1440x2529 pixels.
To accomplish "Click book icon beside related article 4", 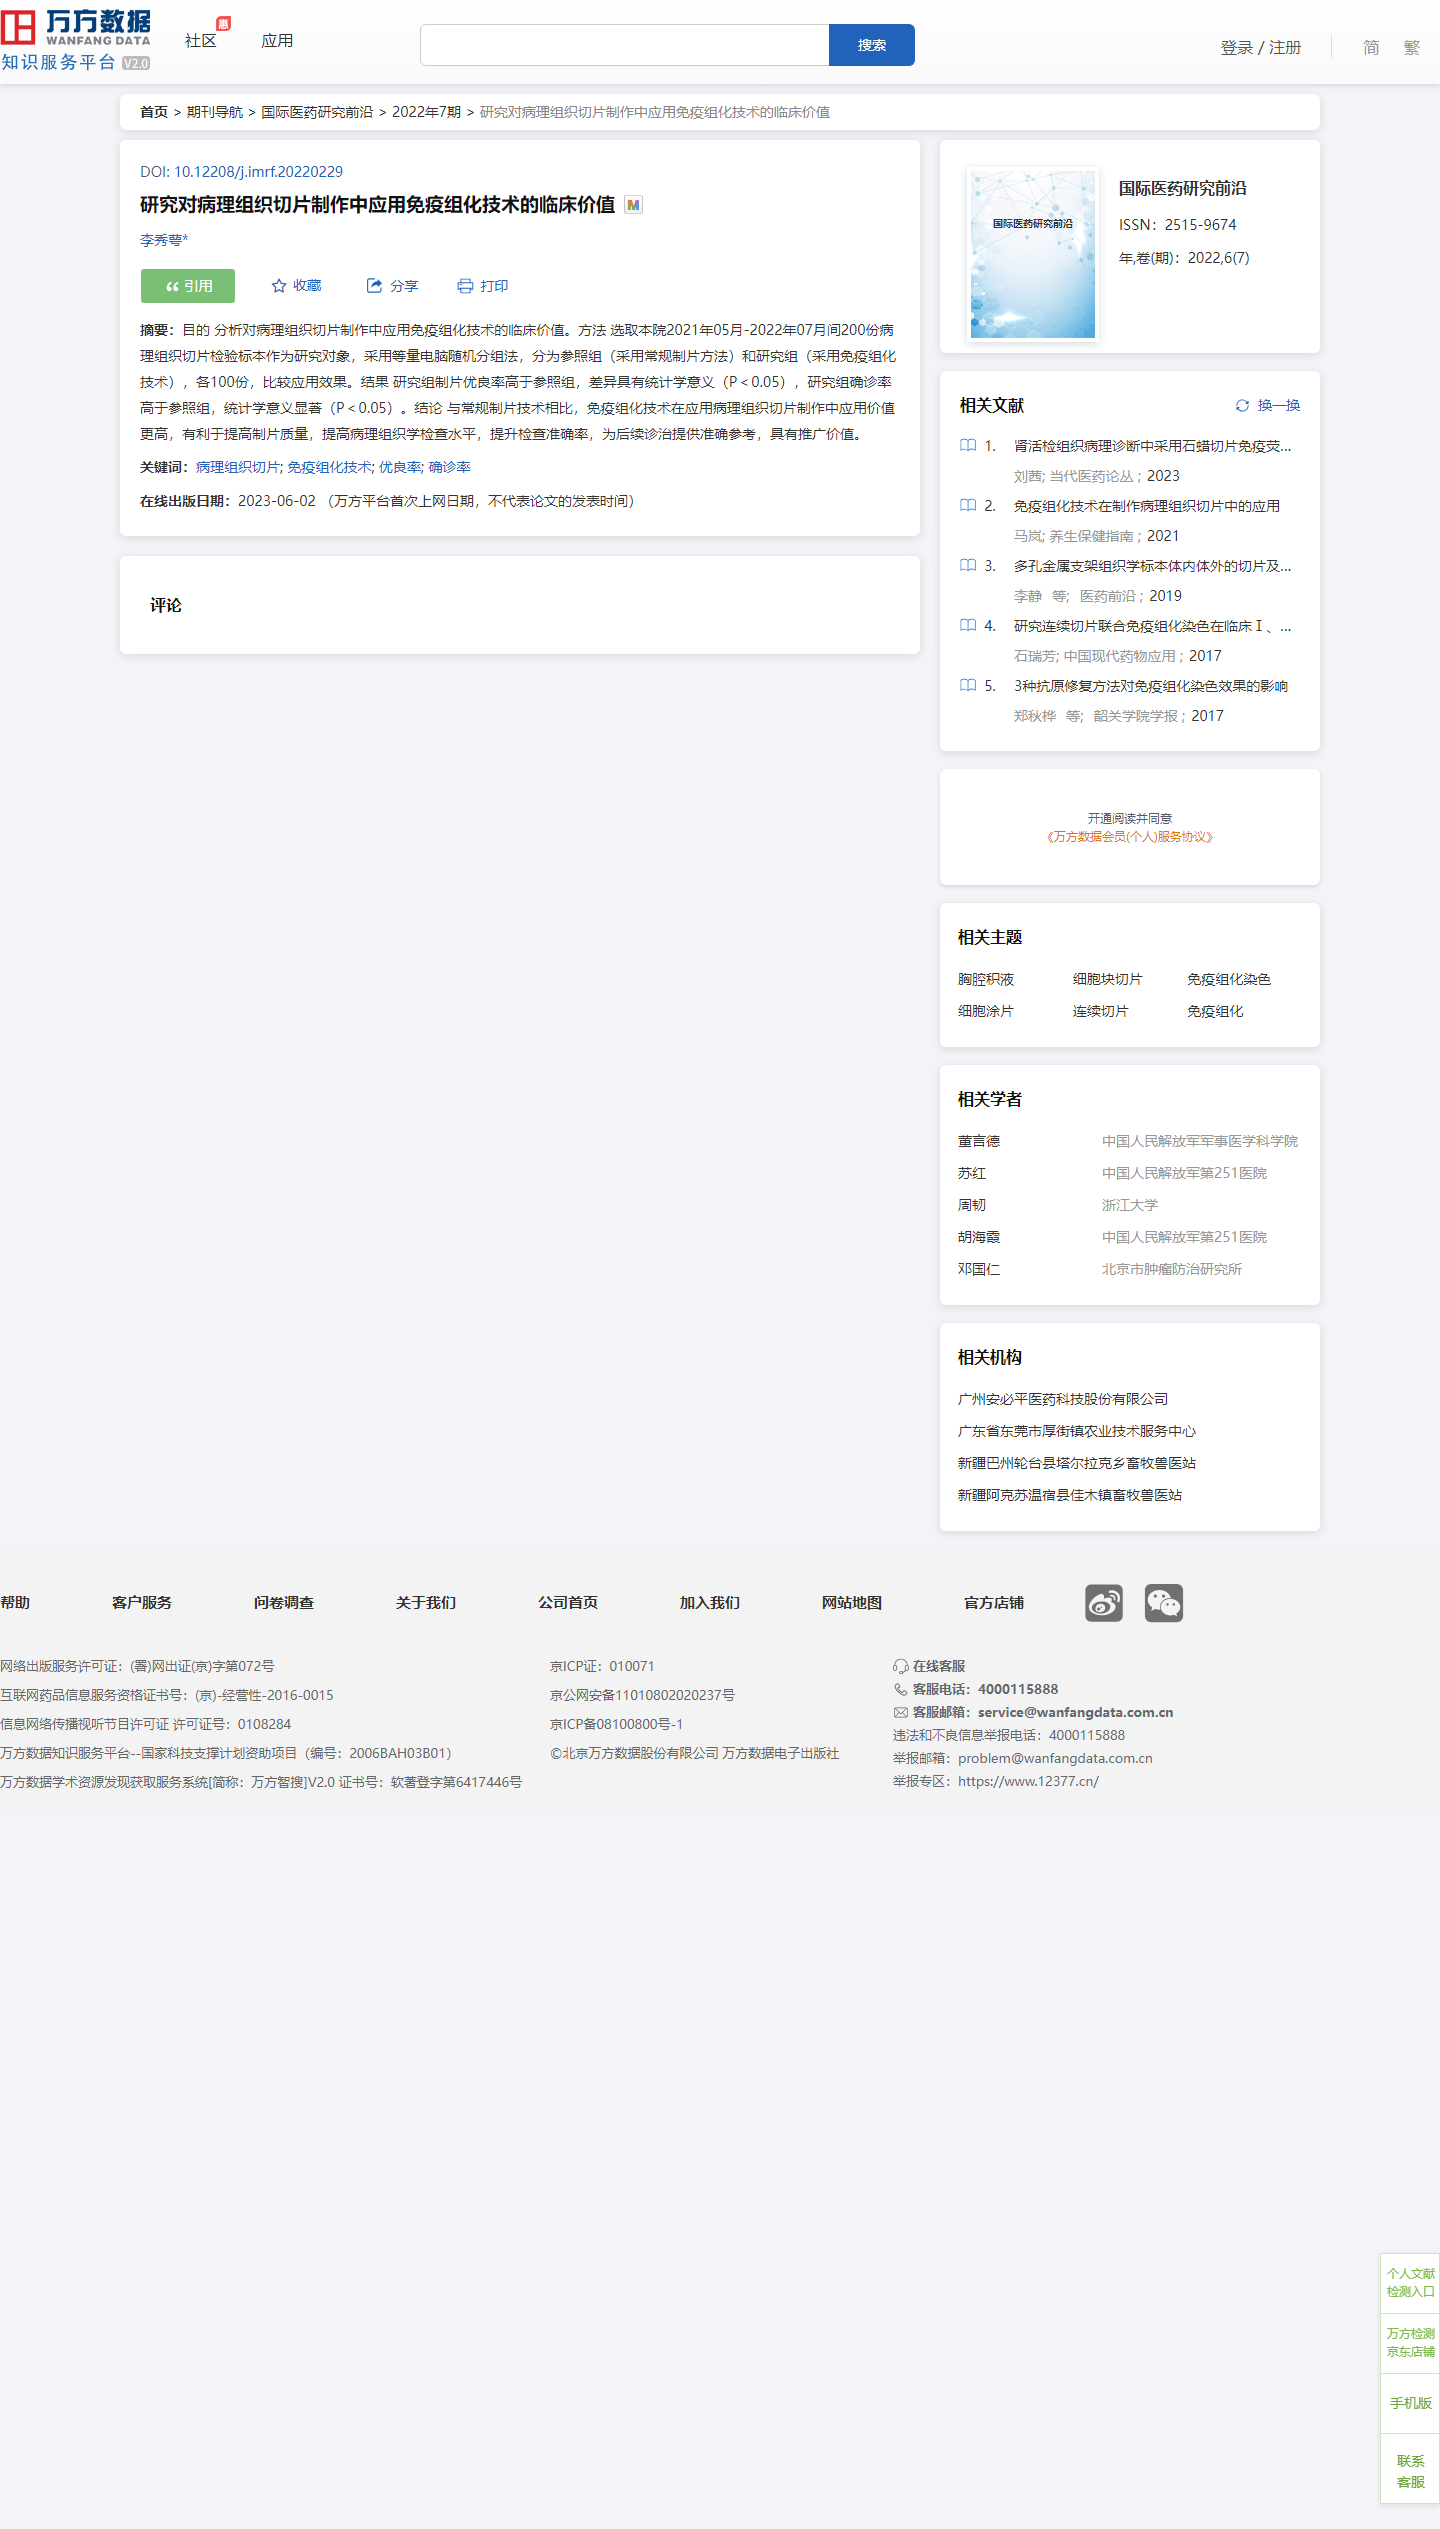I will coord(968,626).
